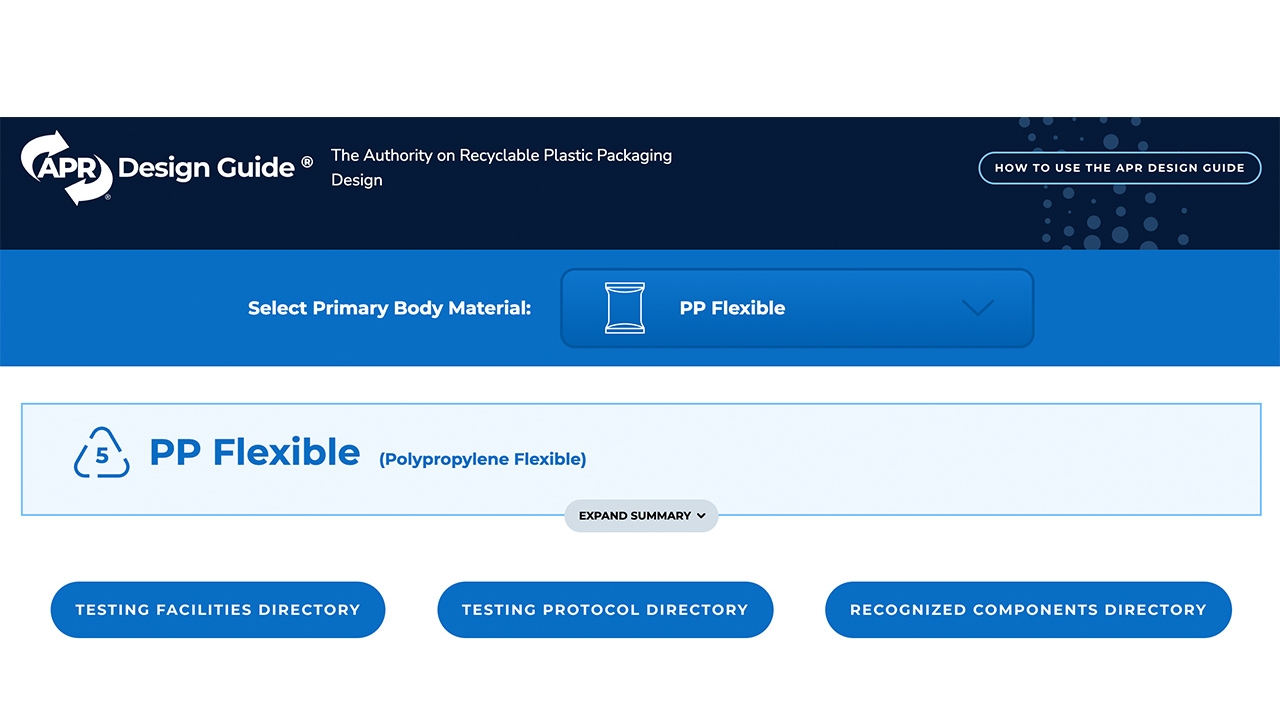1280x720 pixels.
Task: Expand the summary section
Action: [641, 516]
